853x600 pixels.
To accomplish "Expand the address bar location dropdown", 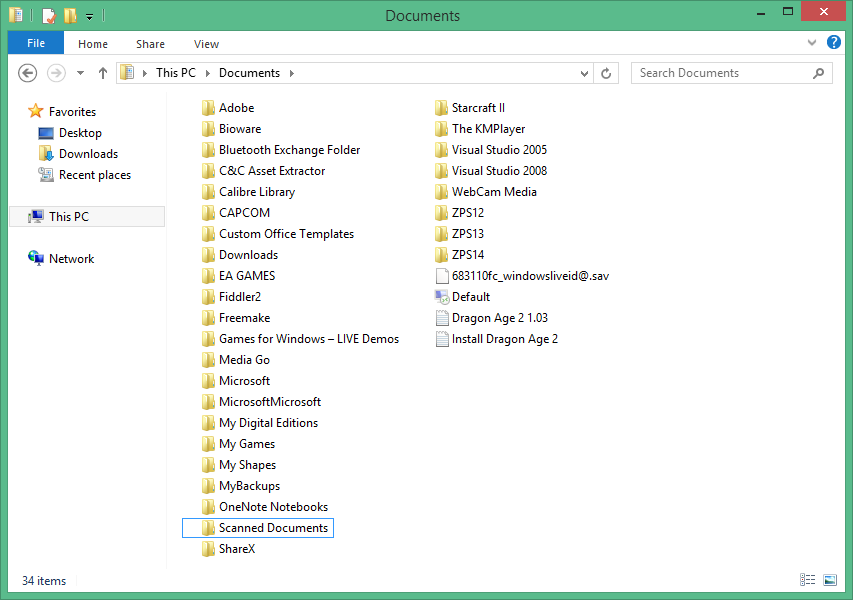I will (583, 73).
